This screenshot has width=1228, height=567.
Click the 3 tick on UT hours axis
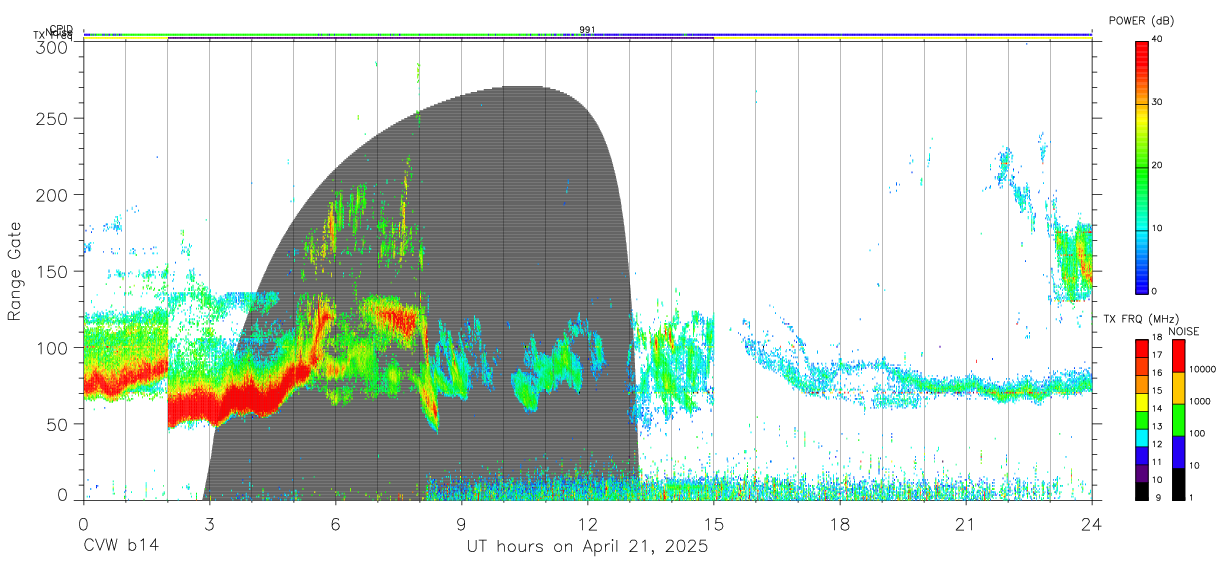click(210, 524)
